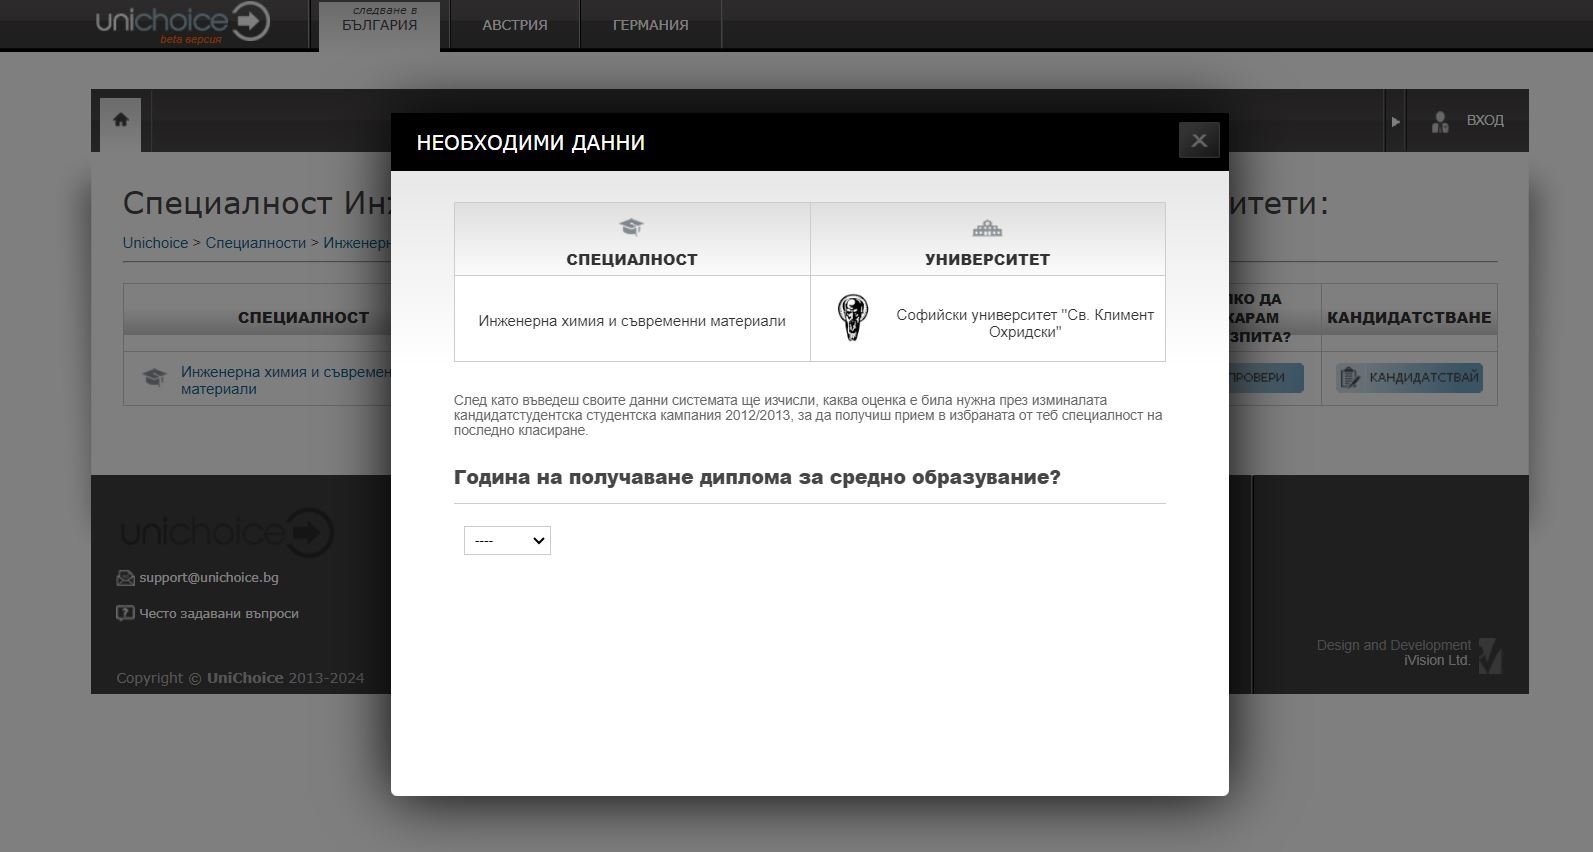The height and width of the screenshot is (852, 1593).
Task: Click the iVision Ltd. logo in footer
Action: click(1489, 656)
